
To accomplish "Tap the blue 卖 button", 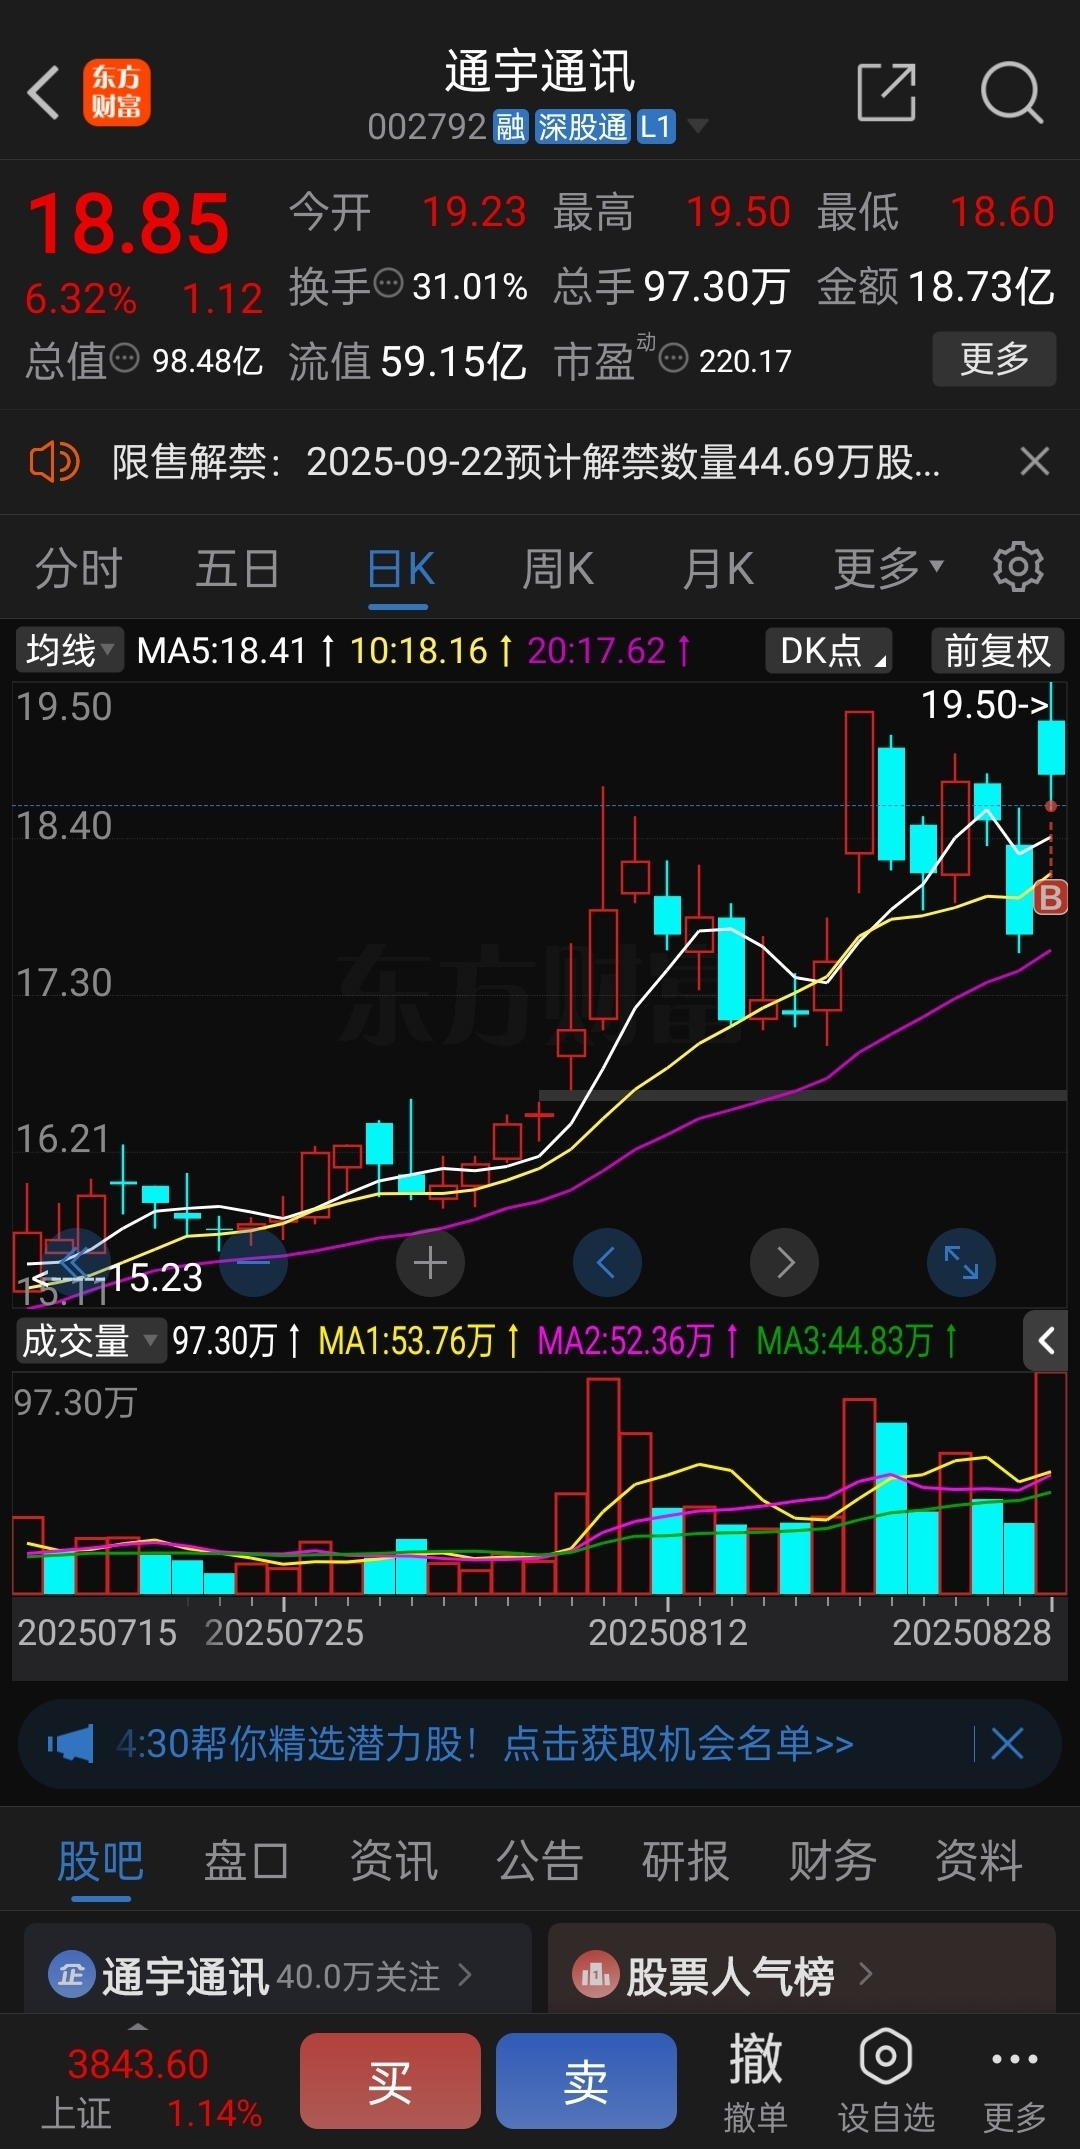I will (x=586, y=2083).
